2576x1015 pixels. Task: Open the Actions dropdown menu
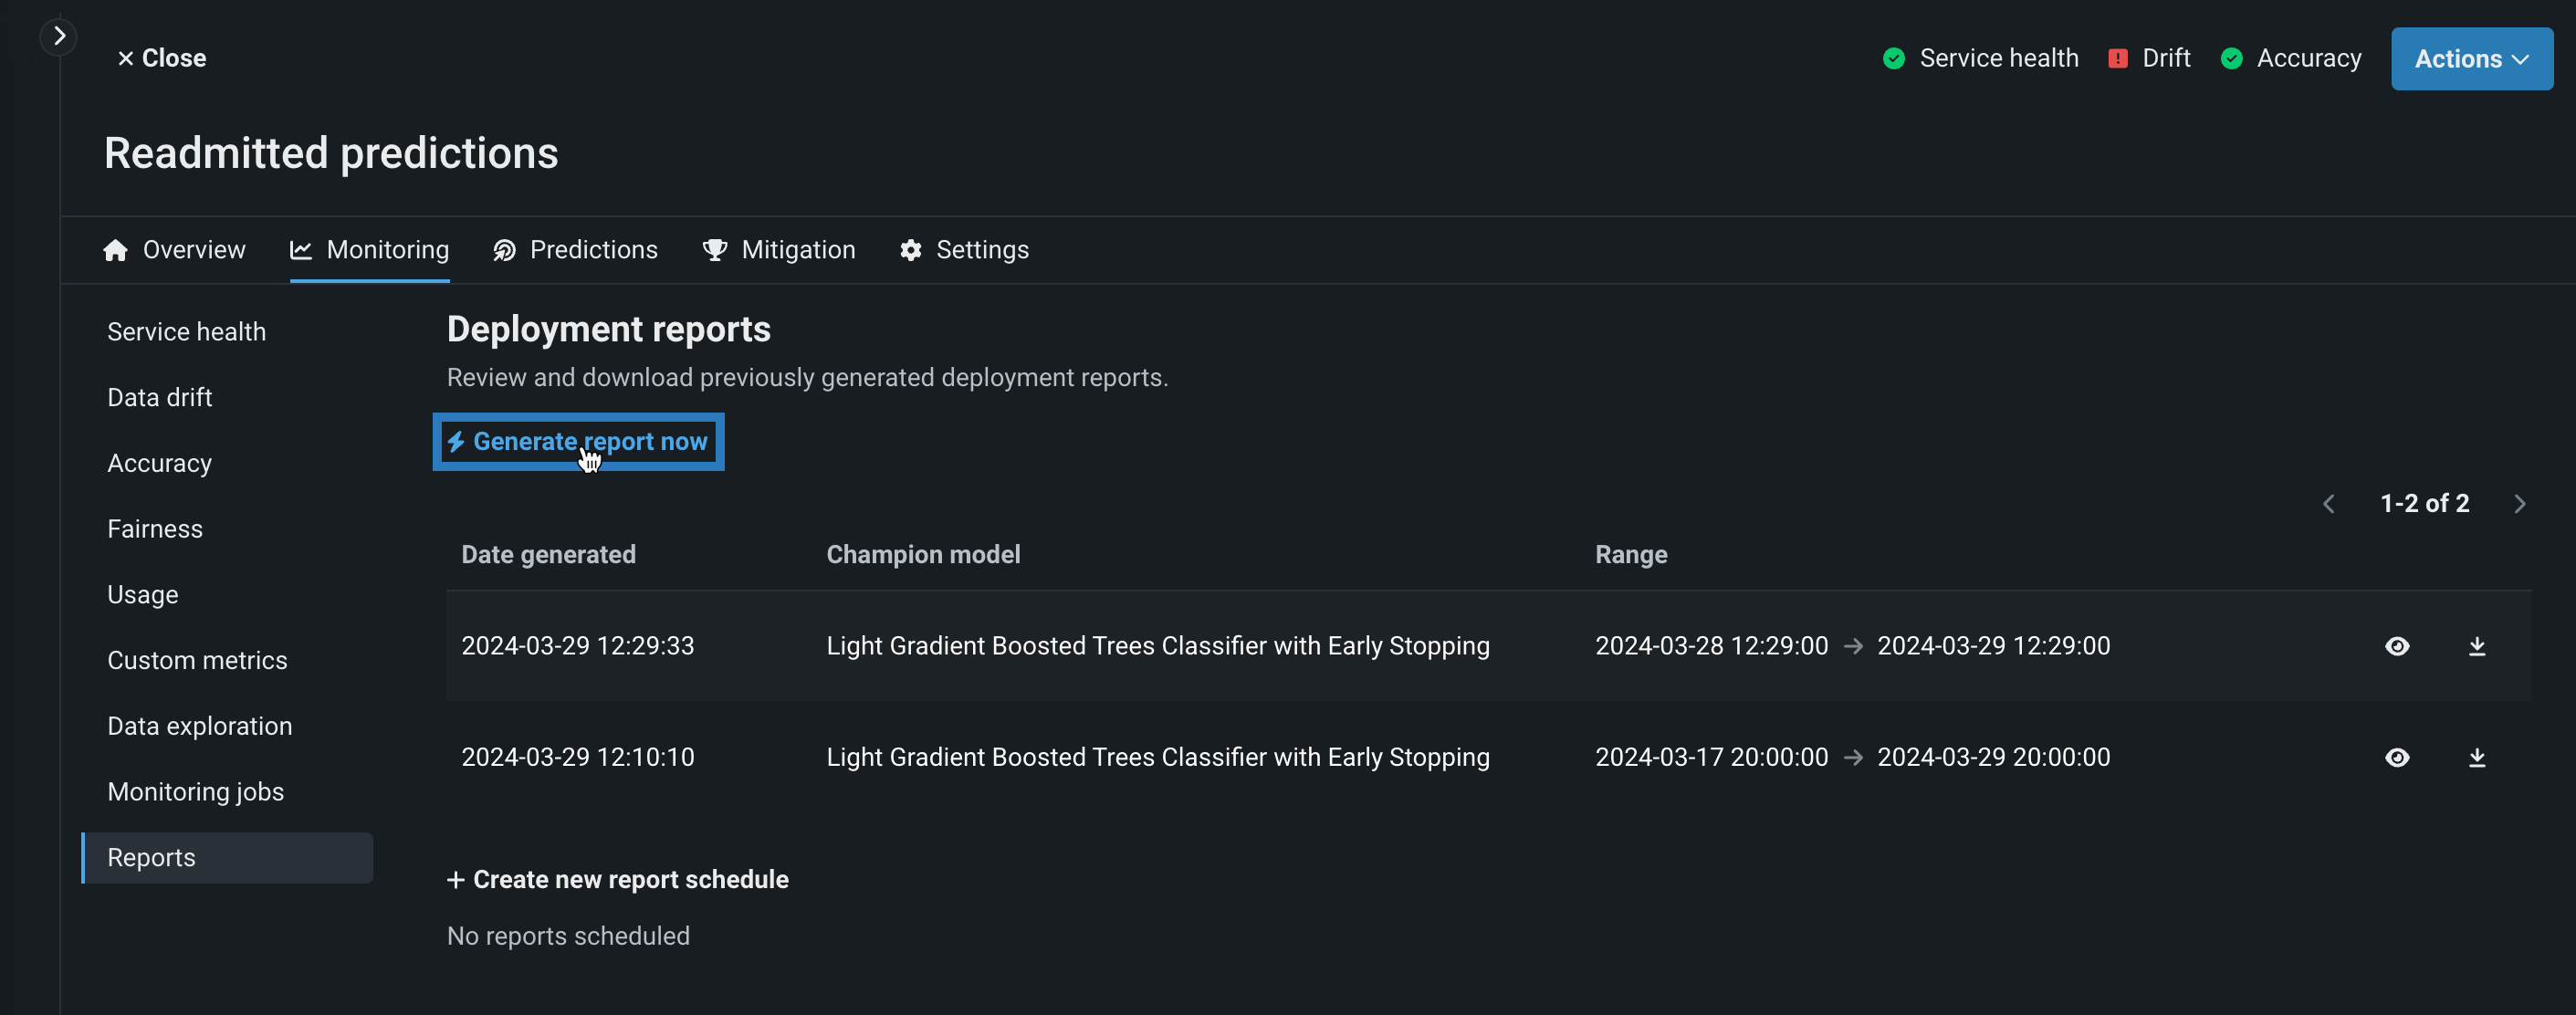click(2471, 59)
